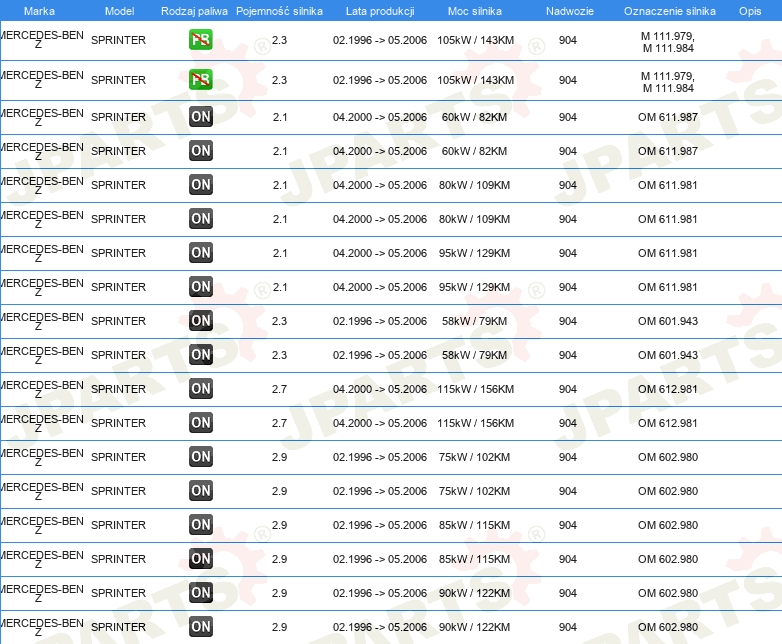
Task: Click ON diesel icon in first 60kW / 82KM row
Action: 201,117
